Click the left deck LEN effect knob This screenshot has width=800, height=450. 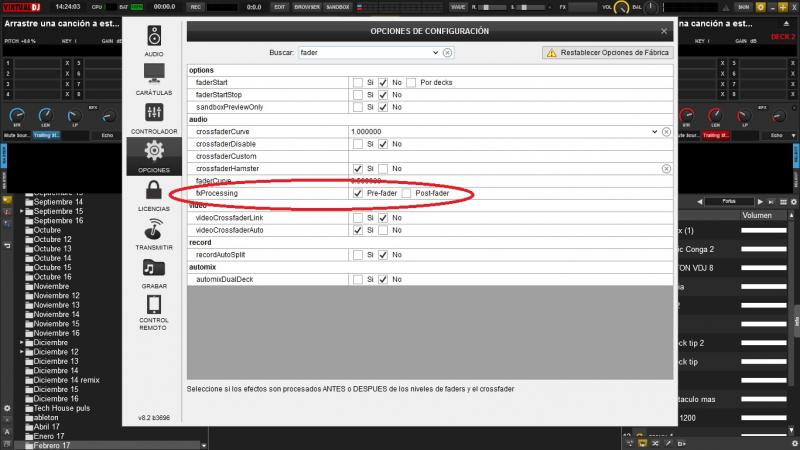pos(45,116)
